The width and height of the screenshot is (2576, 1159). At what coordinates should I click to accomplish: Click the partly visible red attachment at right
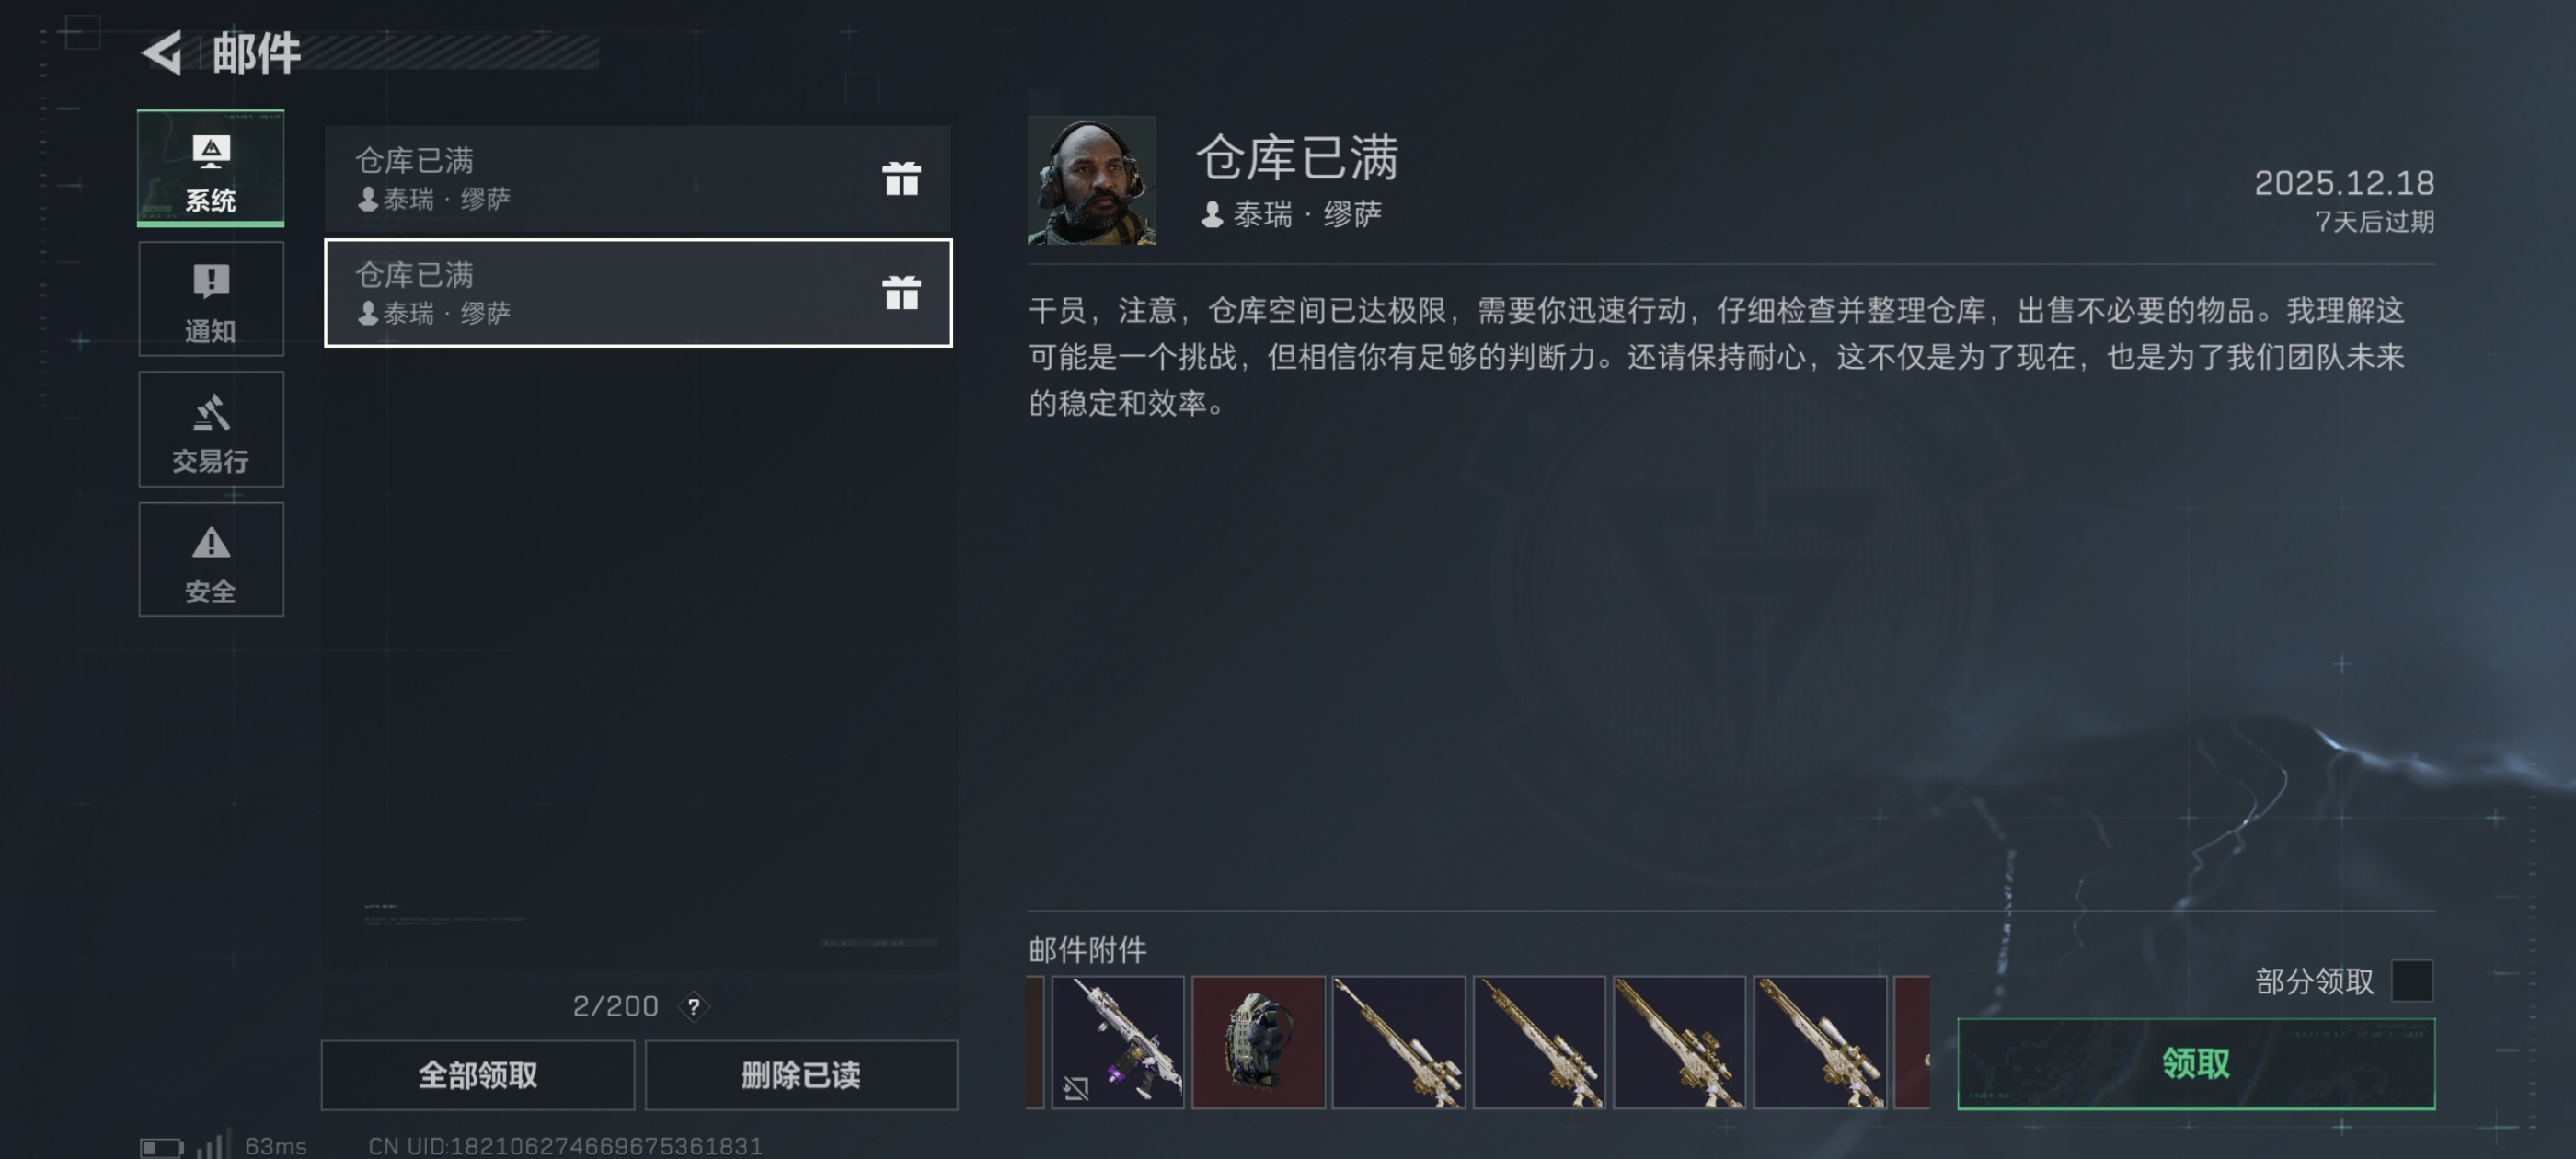(x=1912, y=1042)
